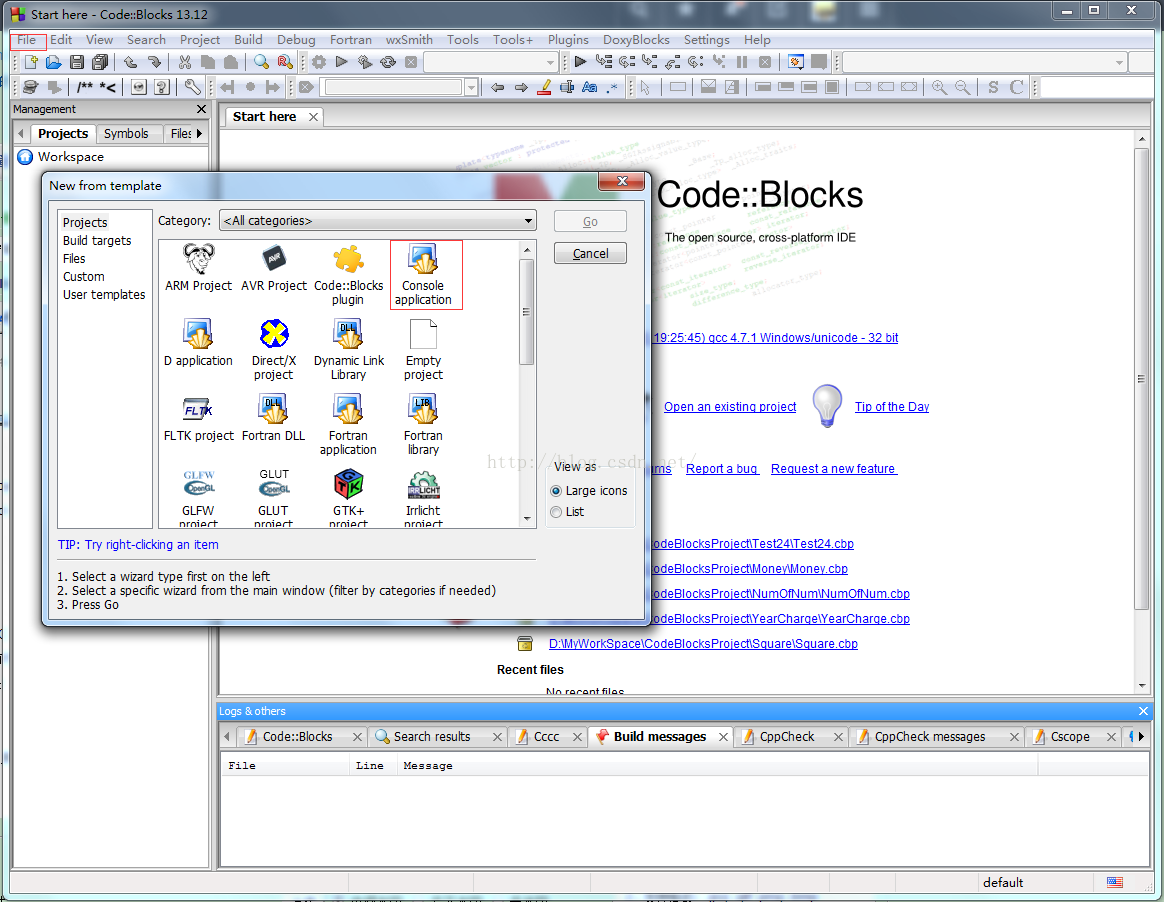Open the Settings menu
Viewport: 1164px width, 902px height.
pyautogui.click(x=706, y=40)
